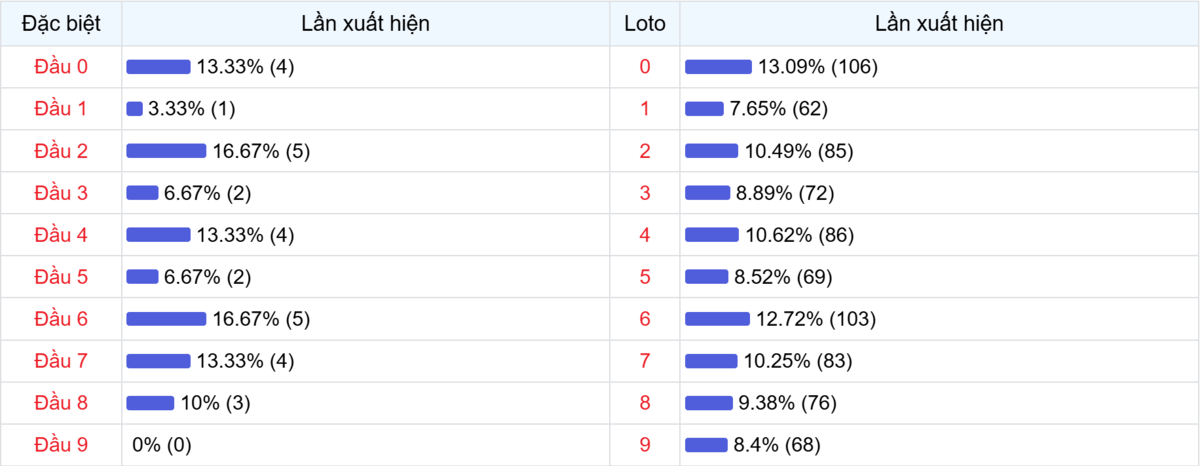
Task: Click the Loto 9 bar at 8.4%
Action: point(706,445)
